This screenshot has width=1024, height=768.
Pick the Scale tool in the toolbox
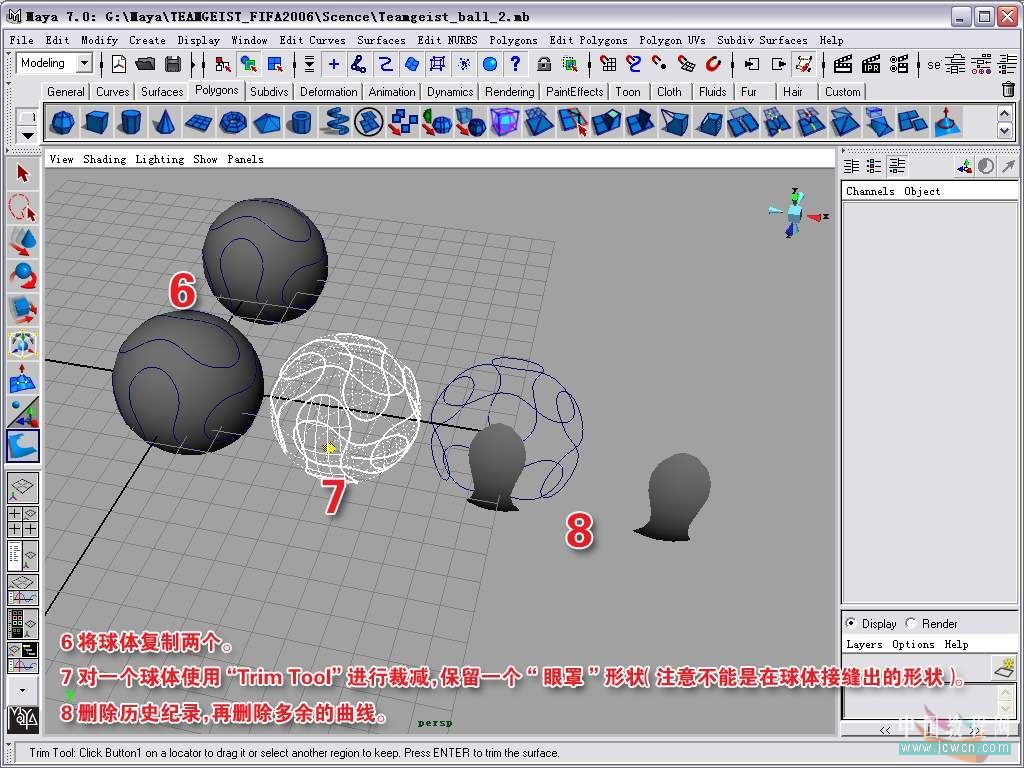click(23, 310)
